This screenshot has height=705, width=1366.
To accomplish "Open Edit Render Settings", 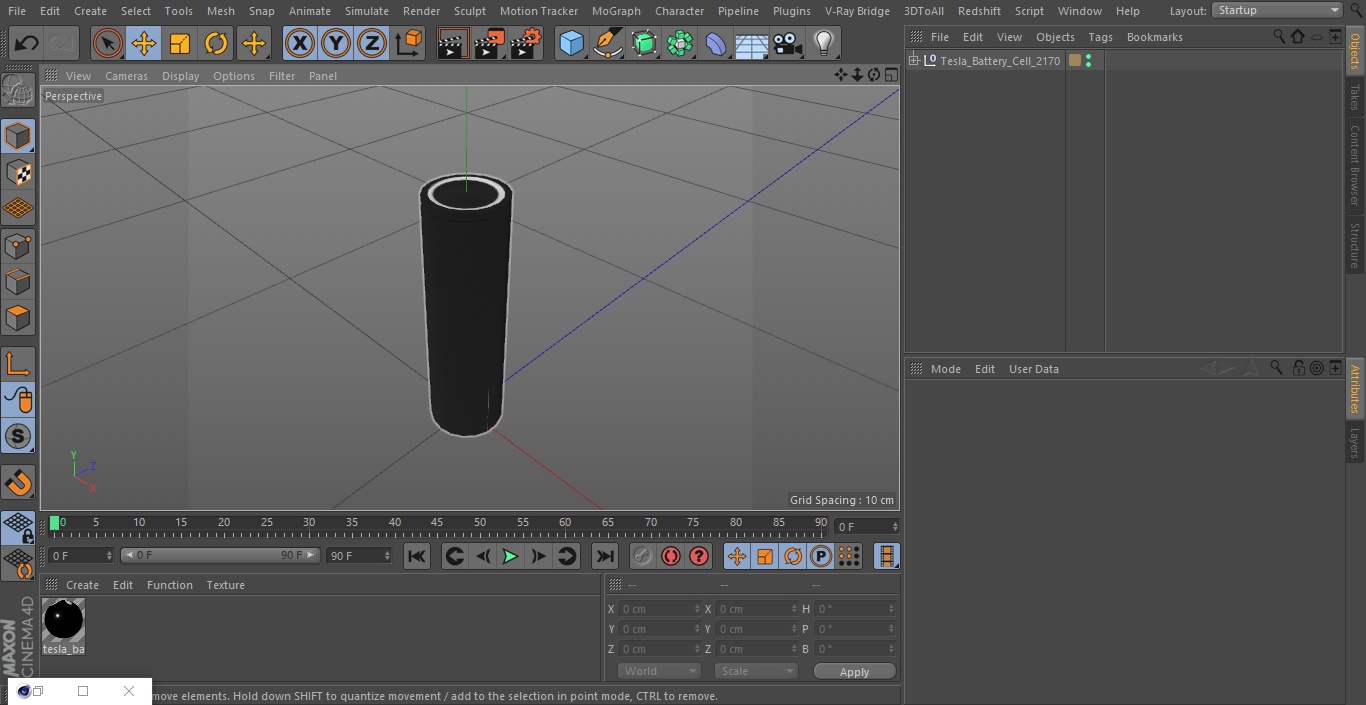I will tap(526, 43).
